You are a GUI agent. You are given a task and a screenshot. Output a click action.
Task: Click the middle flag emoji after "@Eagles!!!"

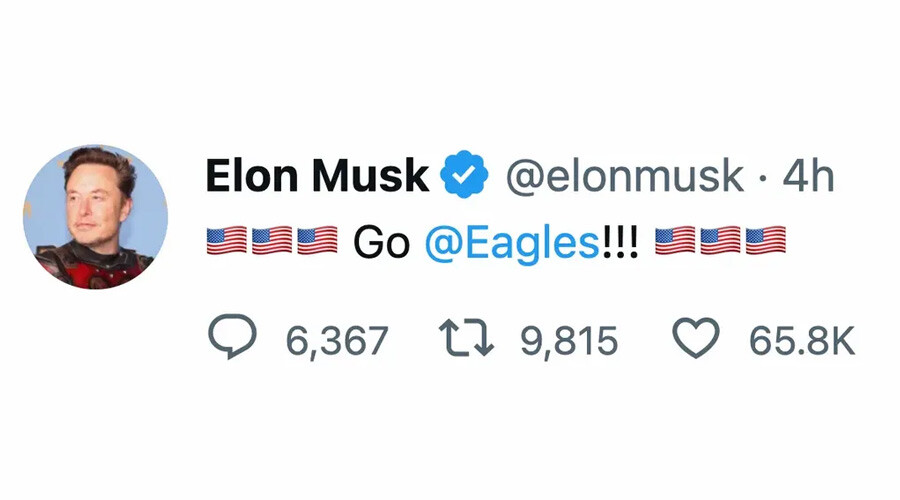tap(720, 241)
